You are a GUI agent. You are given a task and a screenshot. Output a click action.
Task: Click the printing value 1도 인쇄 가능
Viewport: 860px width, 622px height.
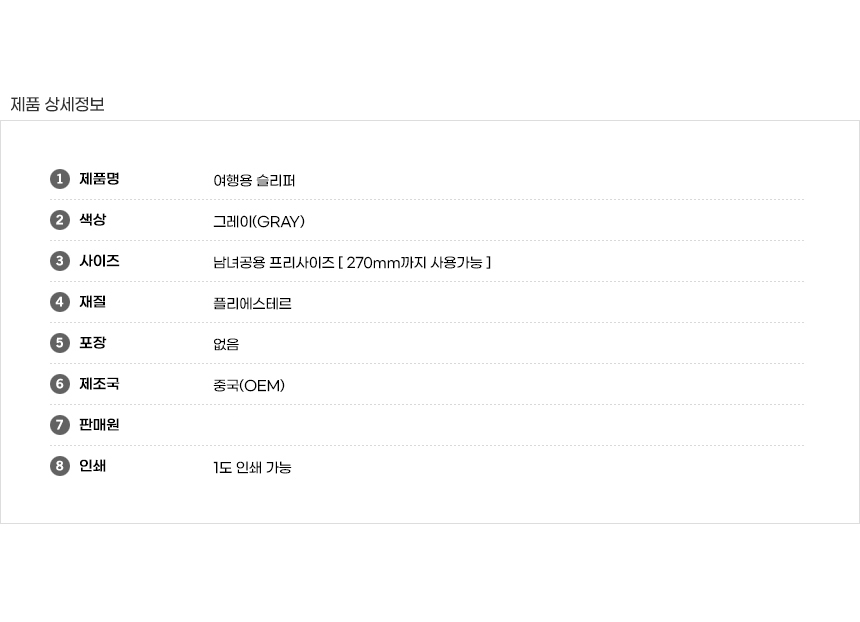point(252,468)
